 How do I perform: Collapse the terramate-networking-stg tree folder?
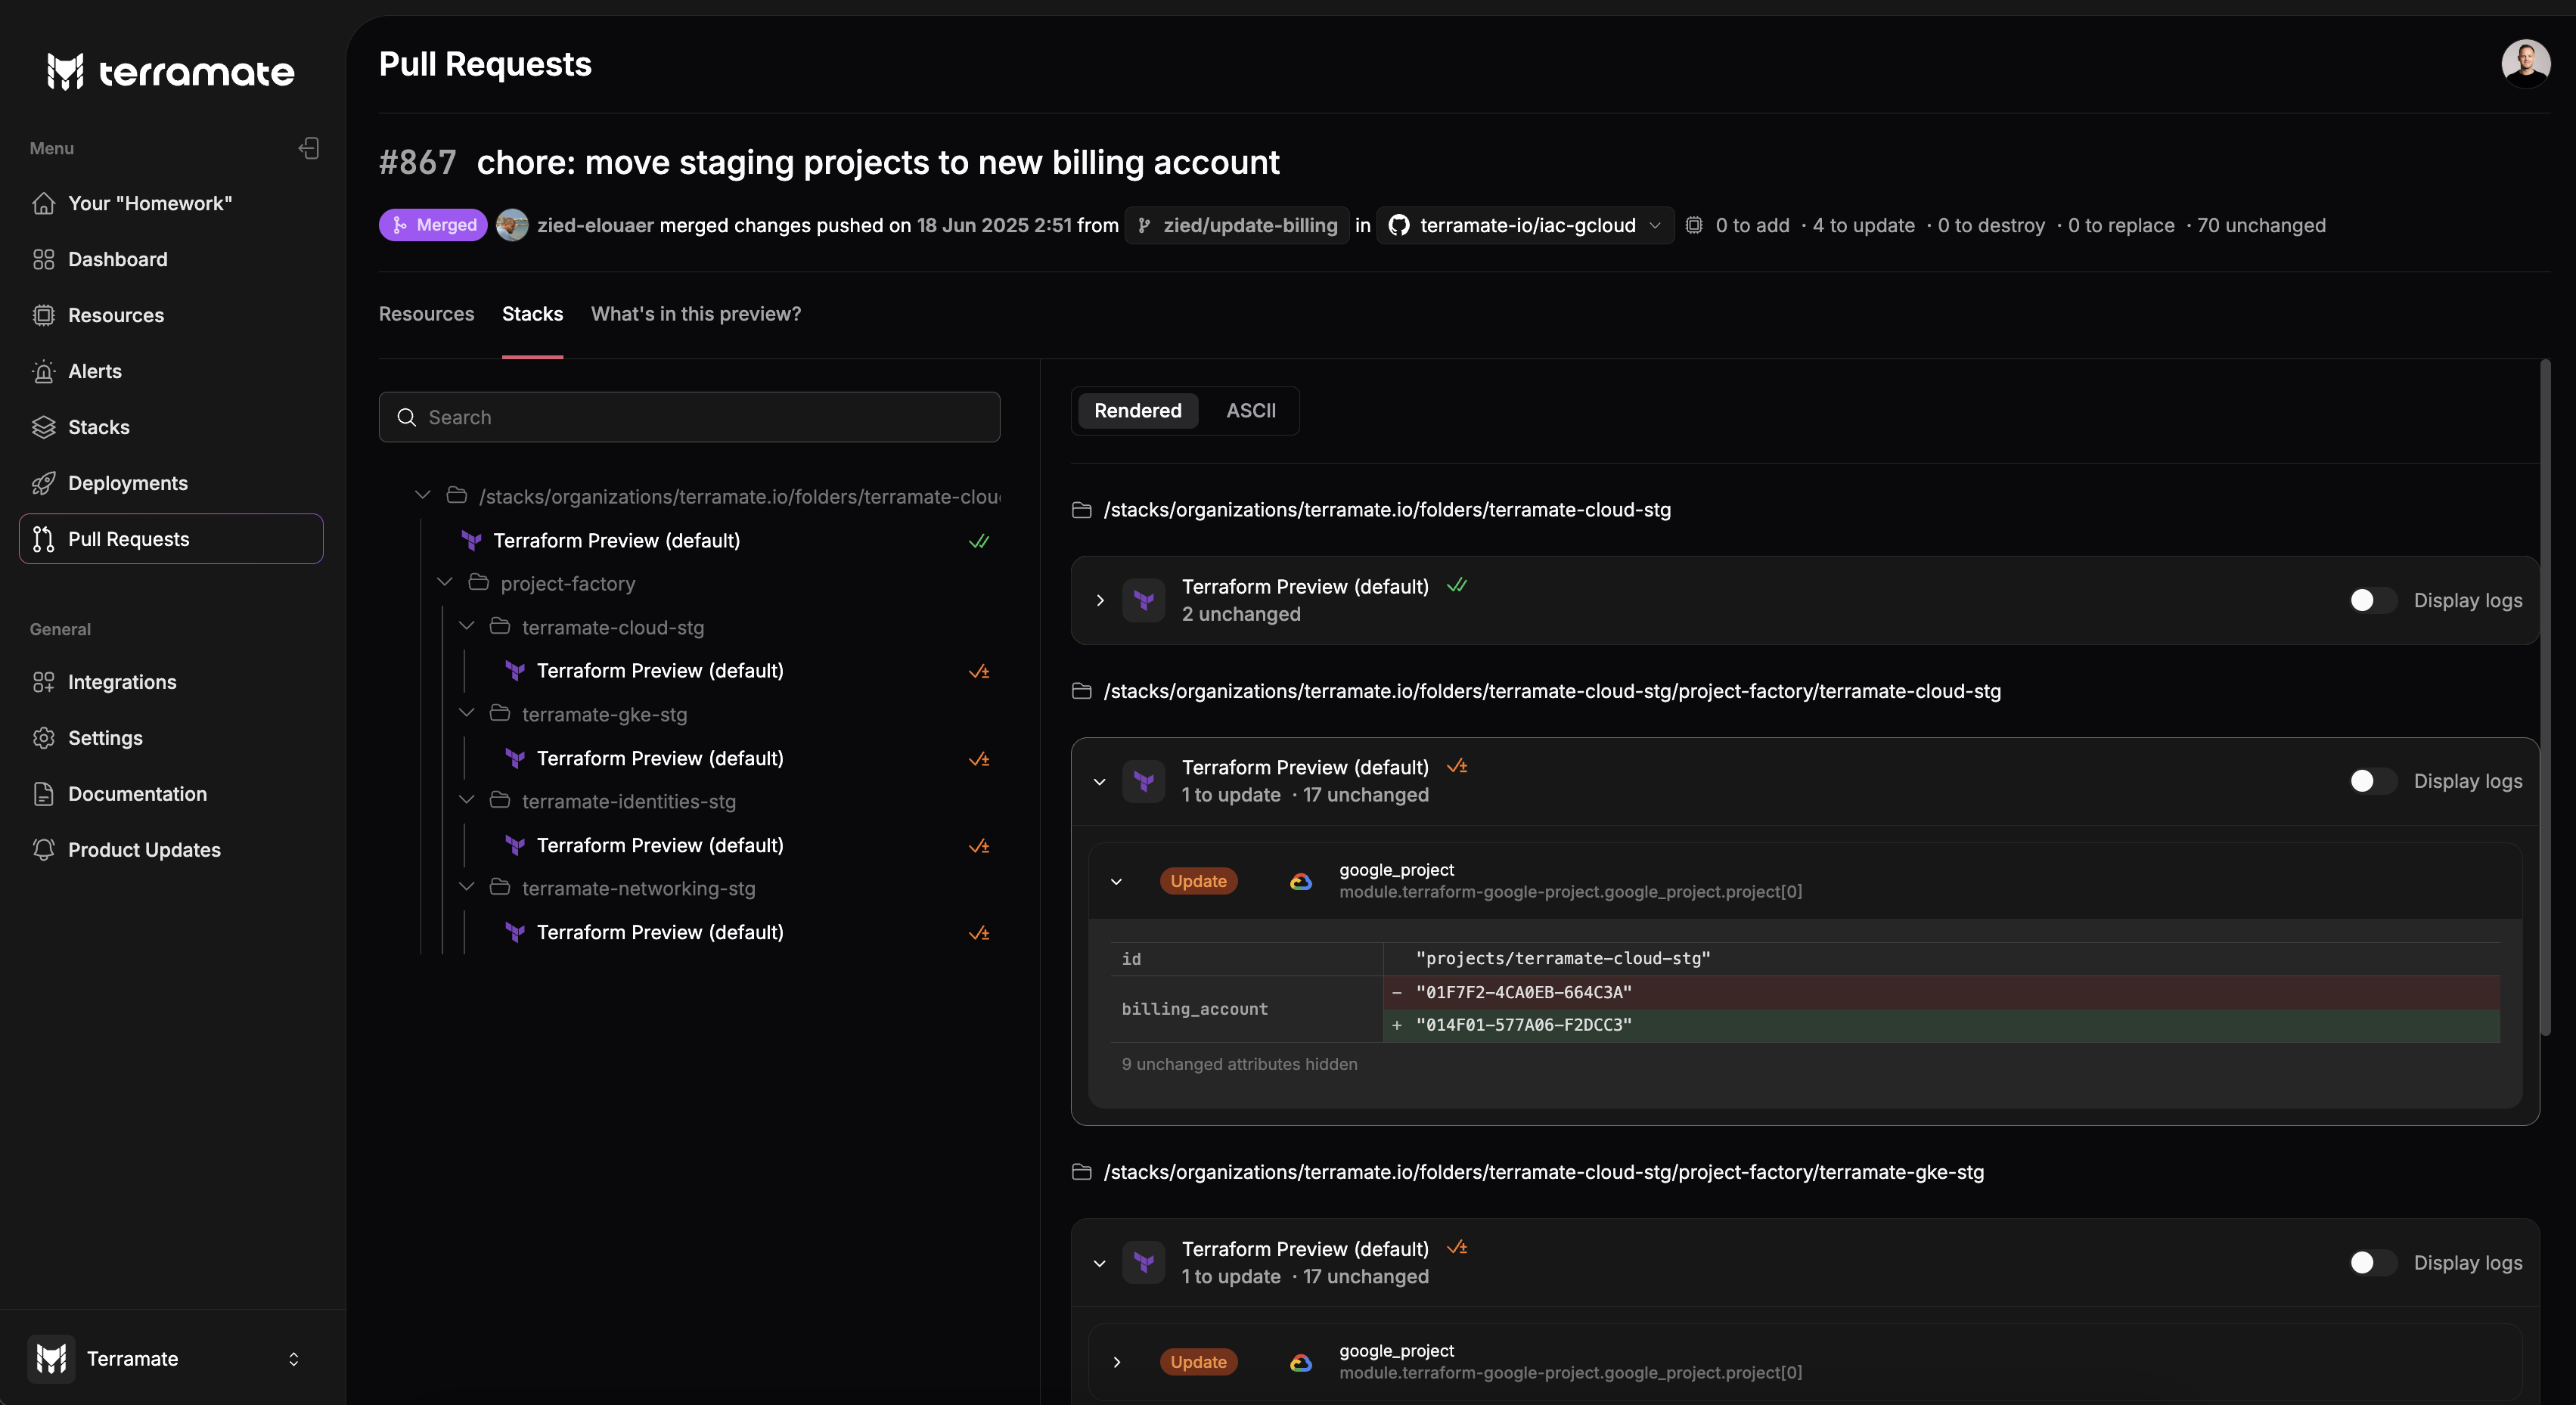point(467,887)
